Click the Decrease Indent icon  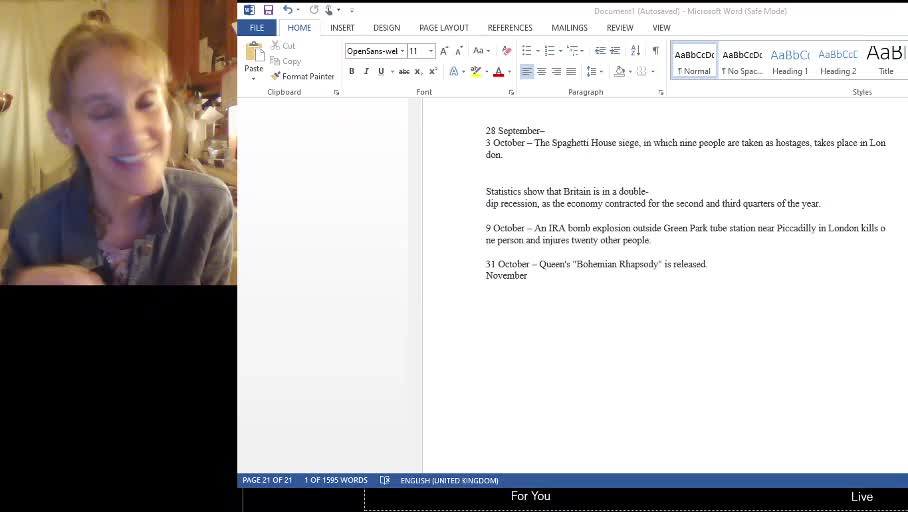coord(600,51)
